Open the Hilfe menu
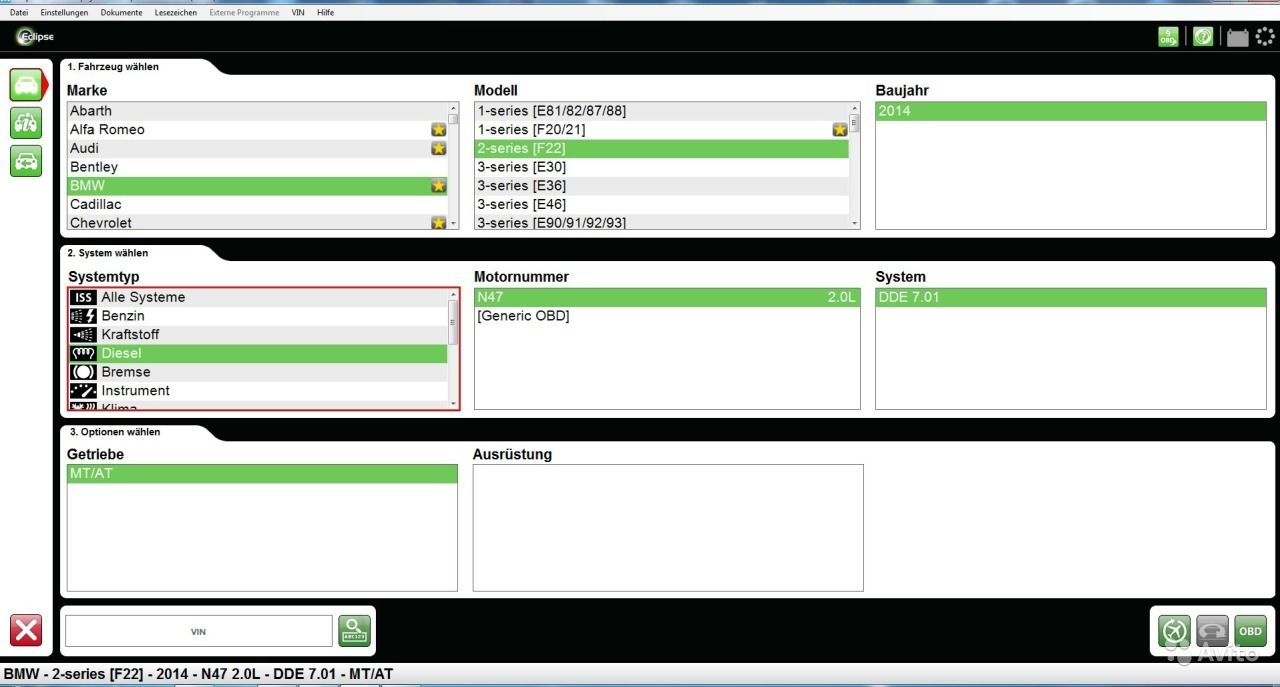The width and height of the screenshot is (1280, 687). tap(325, 12)
